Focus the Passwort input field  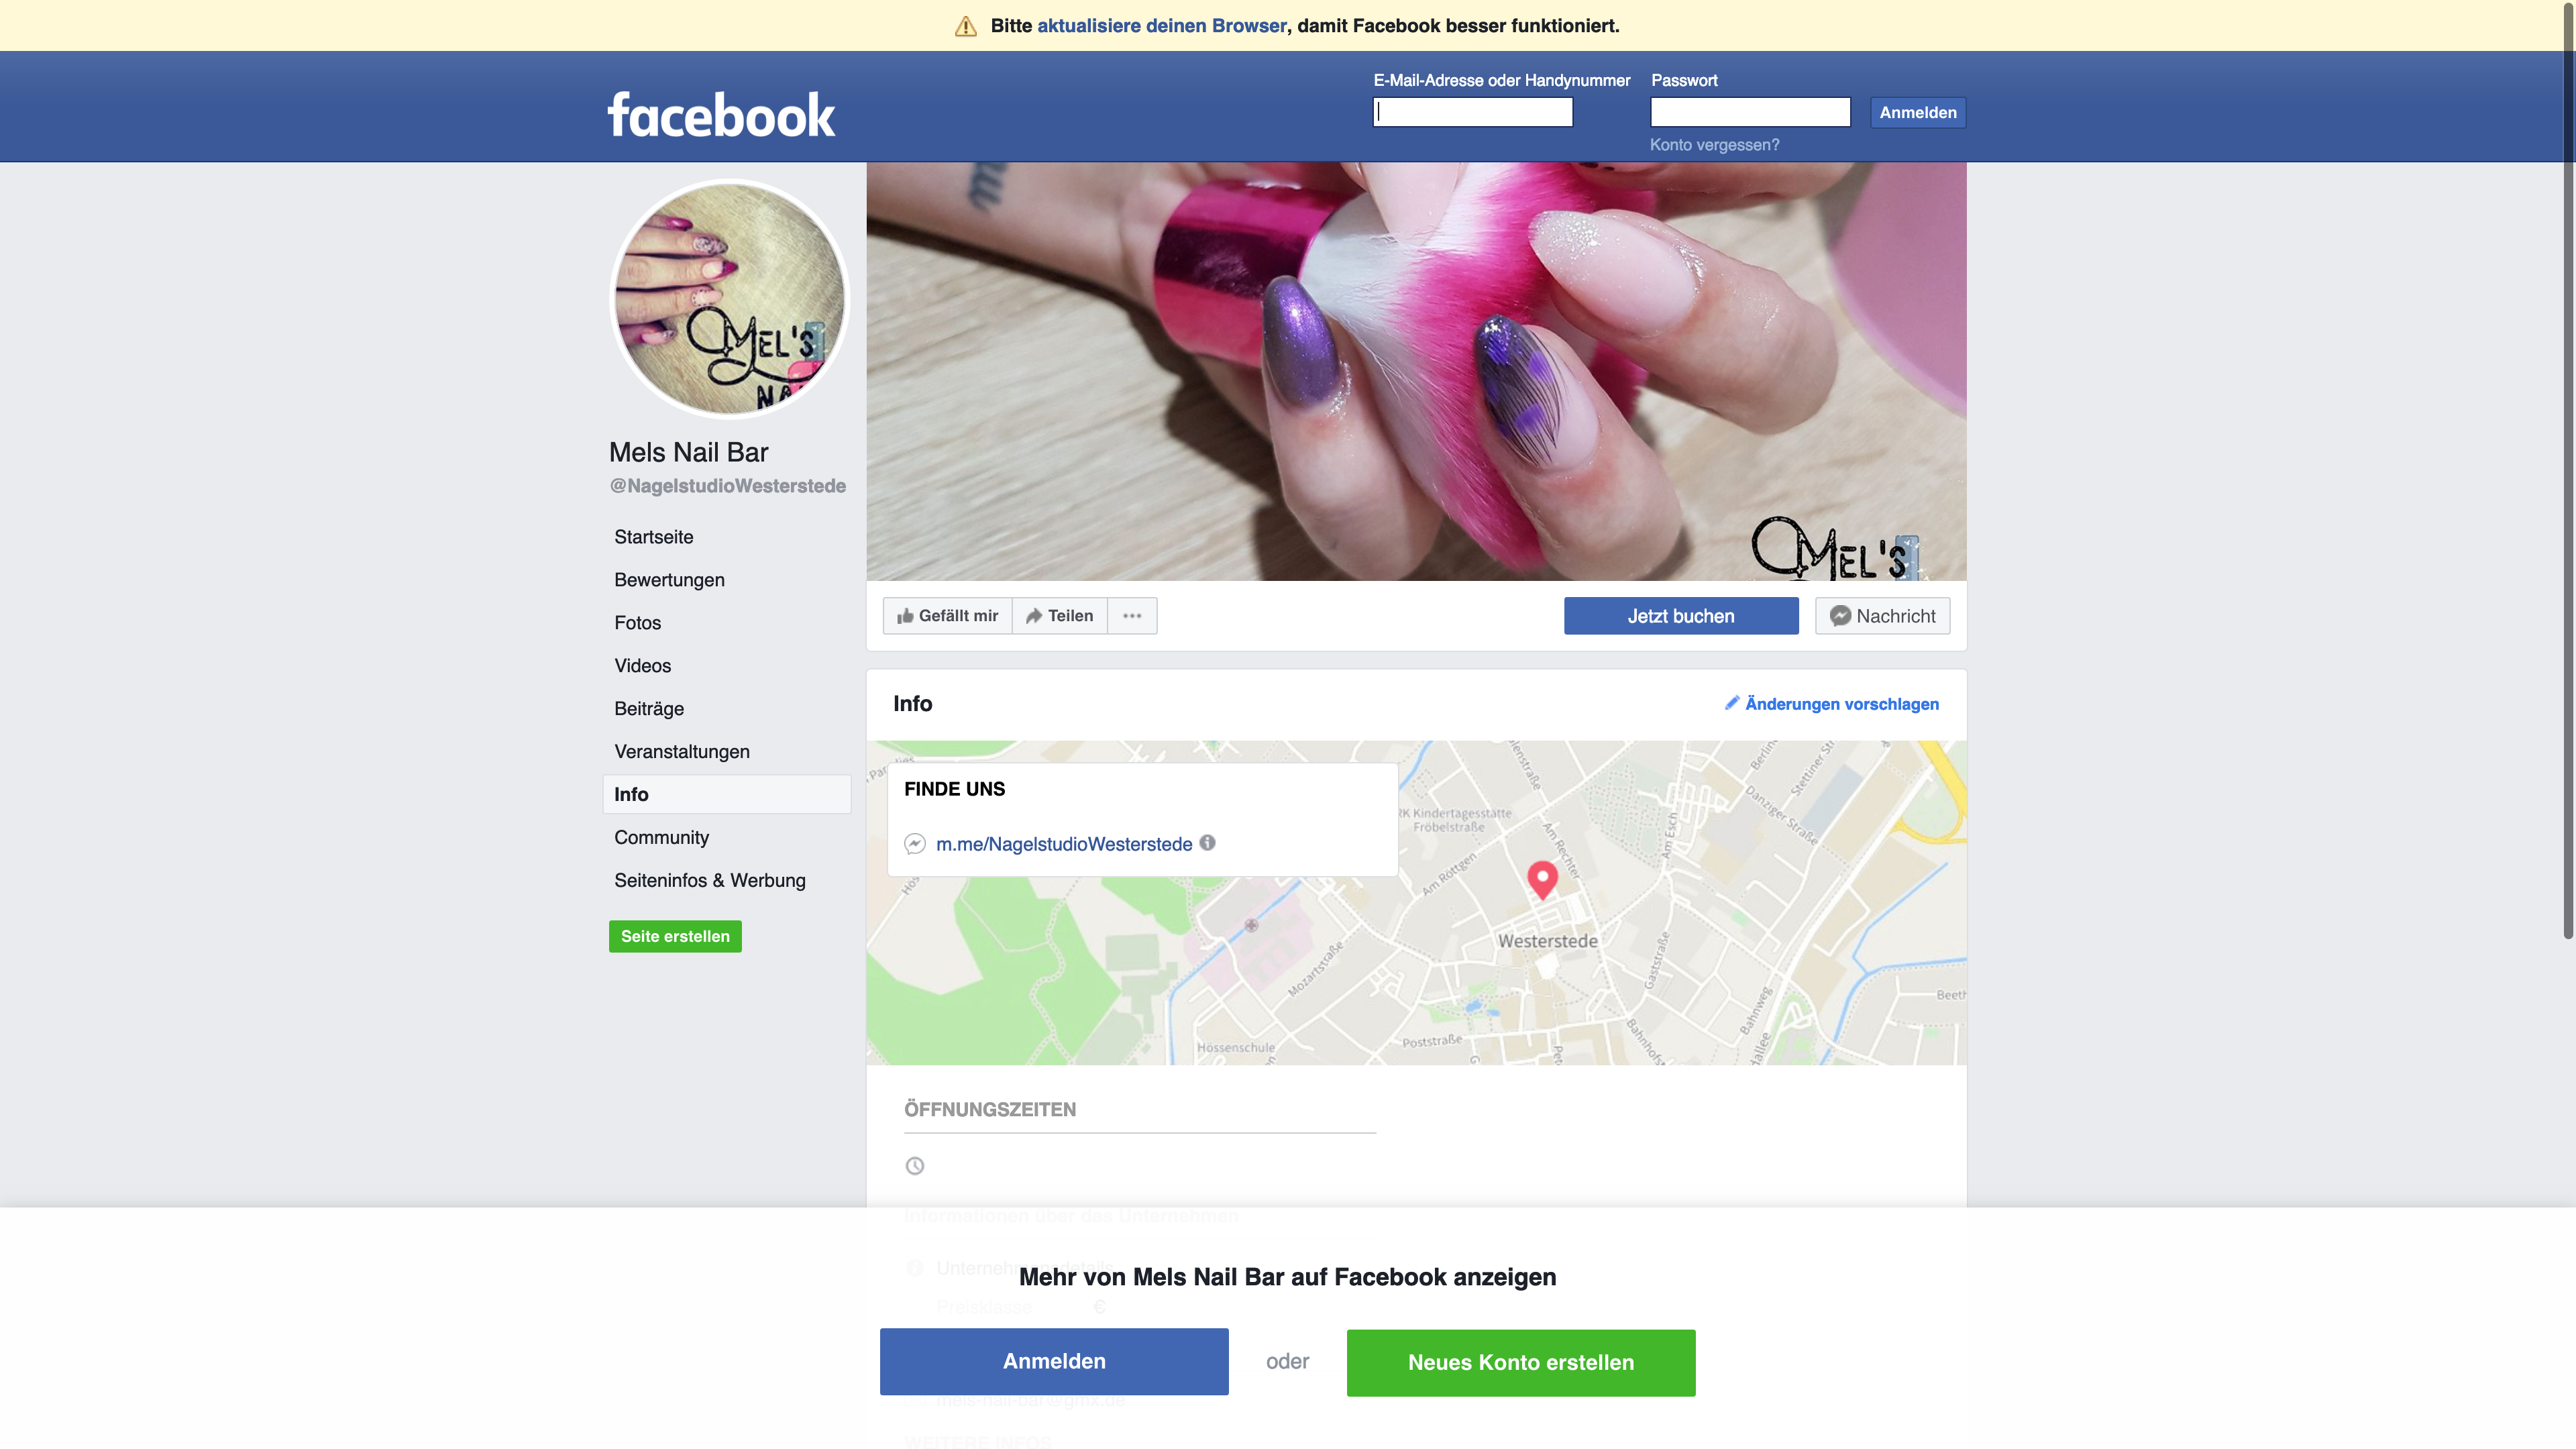[1750, 112]
